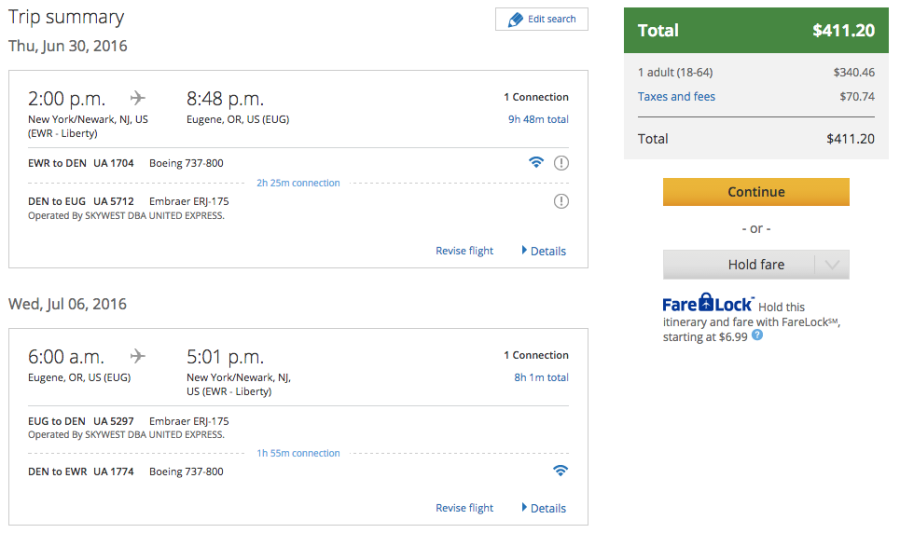The height and width of the screenshot is (533, 900).
Task: Click FareLock help question mark icon
Action: pyautogui.click(x=757, y=336)
